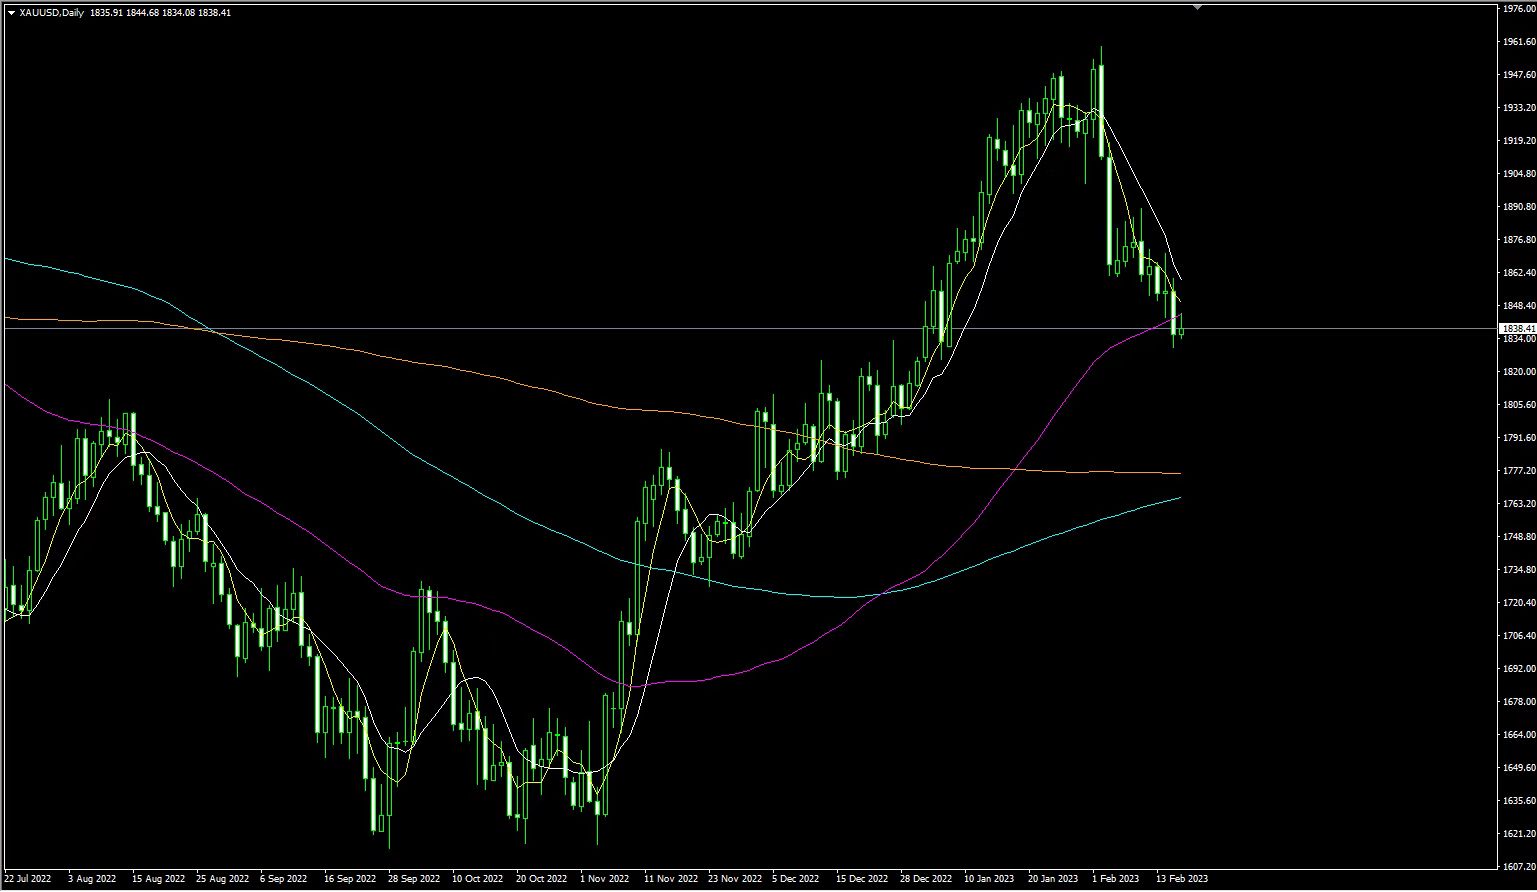The image size is (1537, 892).
Task: Click the gray chart shift marker triangle
Action: pyautogui.click(x=1197, y=7)
